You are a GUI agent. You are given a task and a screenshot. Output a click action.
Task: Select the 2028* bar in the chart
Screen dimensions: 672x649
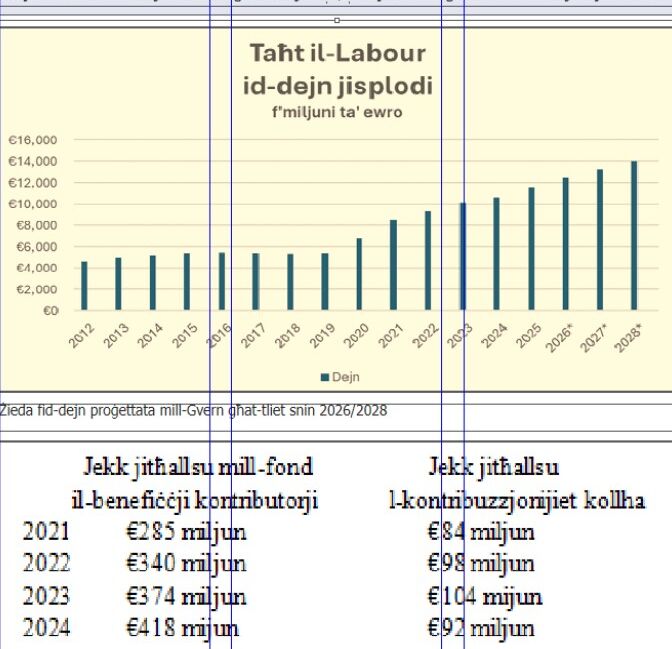click(633, 236)
